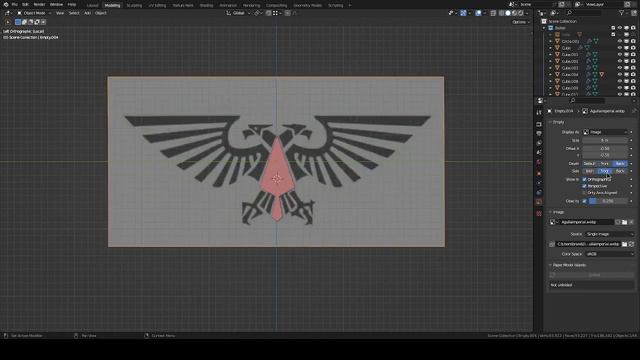The height and width of the screenshot is (360, 640).
Task: Open the Help menu
Action: tap(72, 4)
